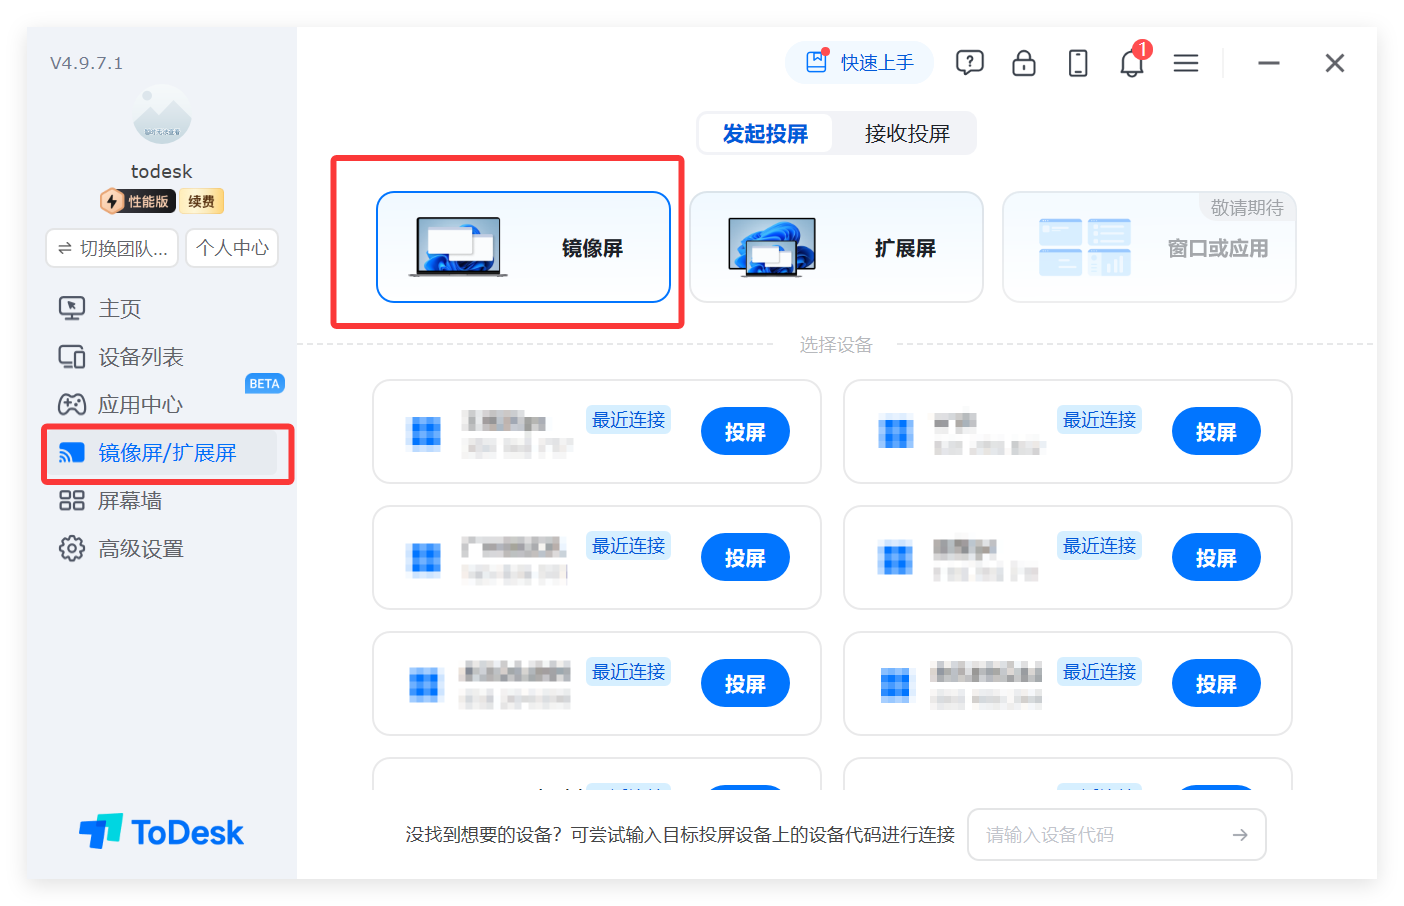Open 个人中心 personal center
Image resolution: width=1404 pixels, height=906 pixels.
tap(232, 248)
